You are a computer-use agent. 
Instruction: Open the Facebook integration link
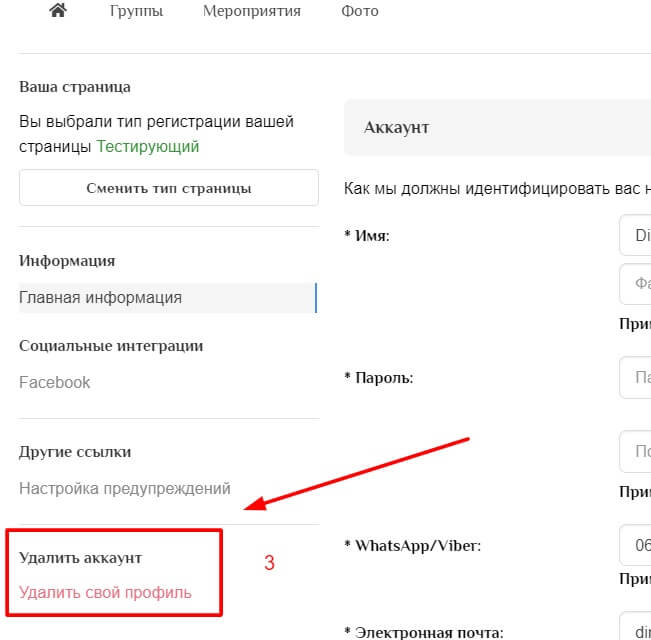click(54, 382)
